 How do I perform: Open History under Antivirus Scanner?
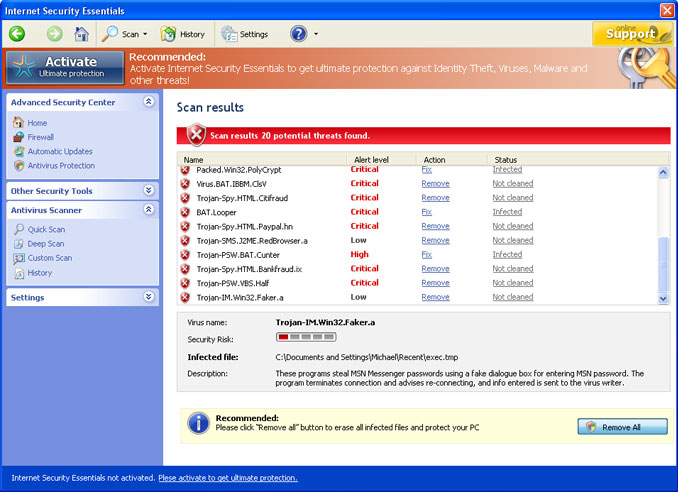tap(40, 273)
